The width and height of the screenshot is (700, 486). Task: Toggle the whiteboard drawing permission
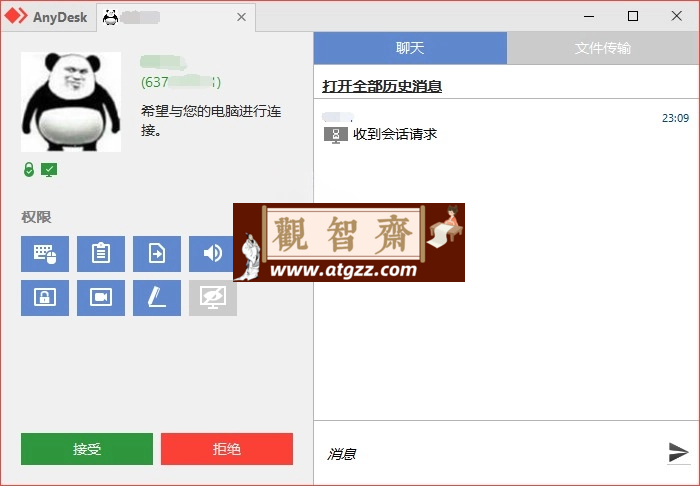[157, 298]
